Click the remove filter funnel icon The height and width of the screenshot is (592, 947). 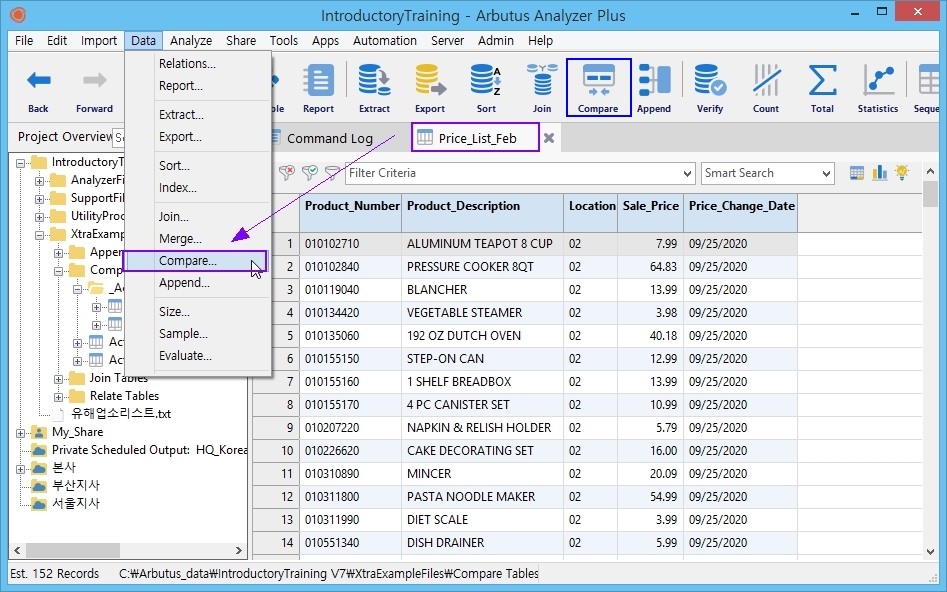[286, 173]
